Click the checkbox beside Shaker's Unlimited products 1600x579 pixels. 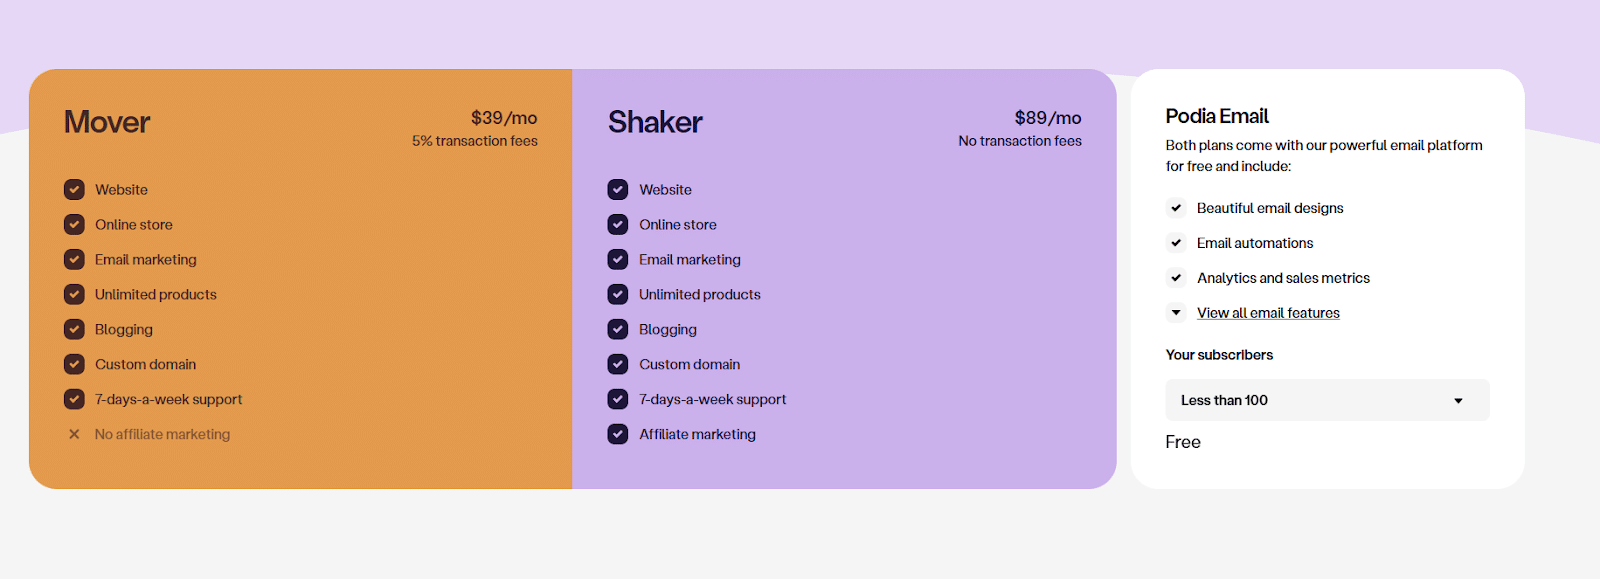tap(618, 295)
